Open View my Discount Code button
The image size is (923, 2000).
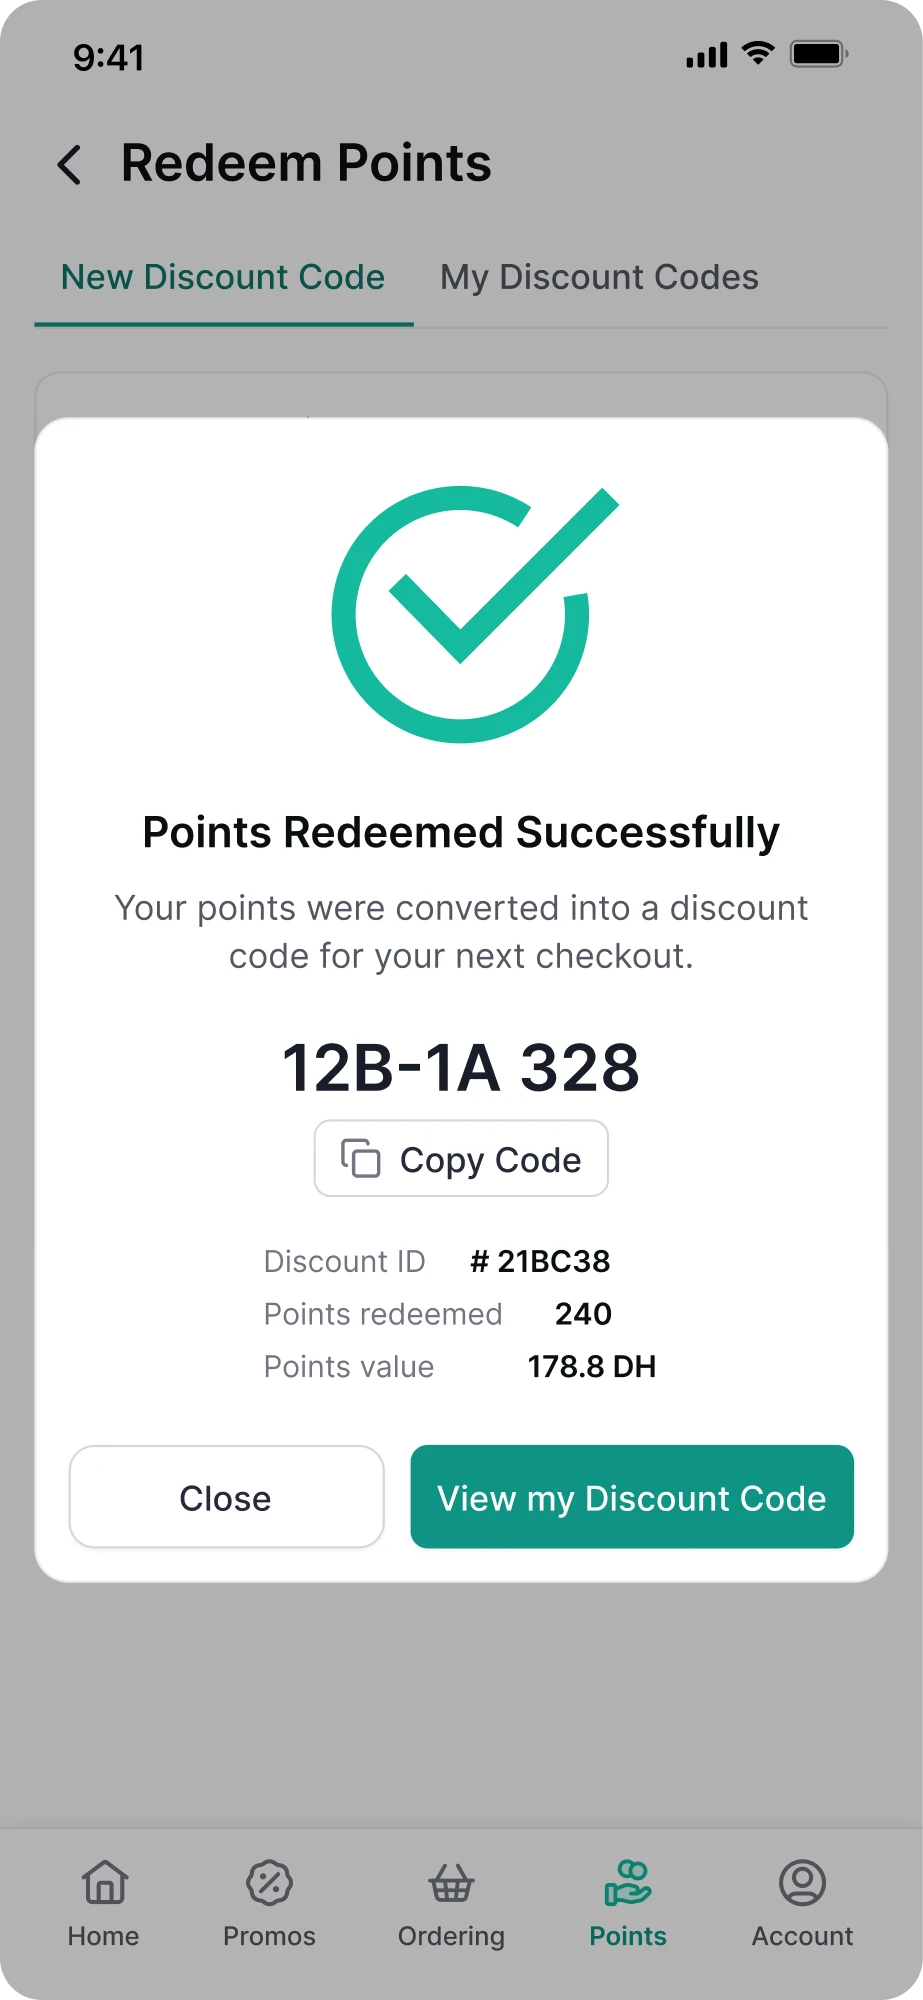click(x=632, y=1497)
